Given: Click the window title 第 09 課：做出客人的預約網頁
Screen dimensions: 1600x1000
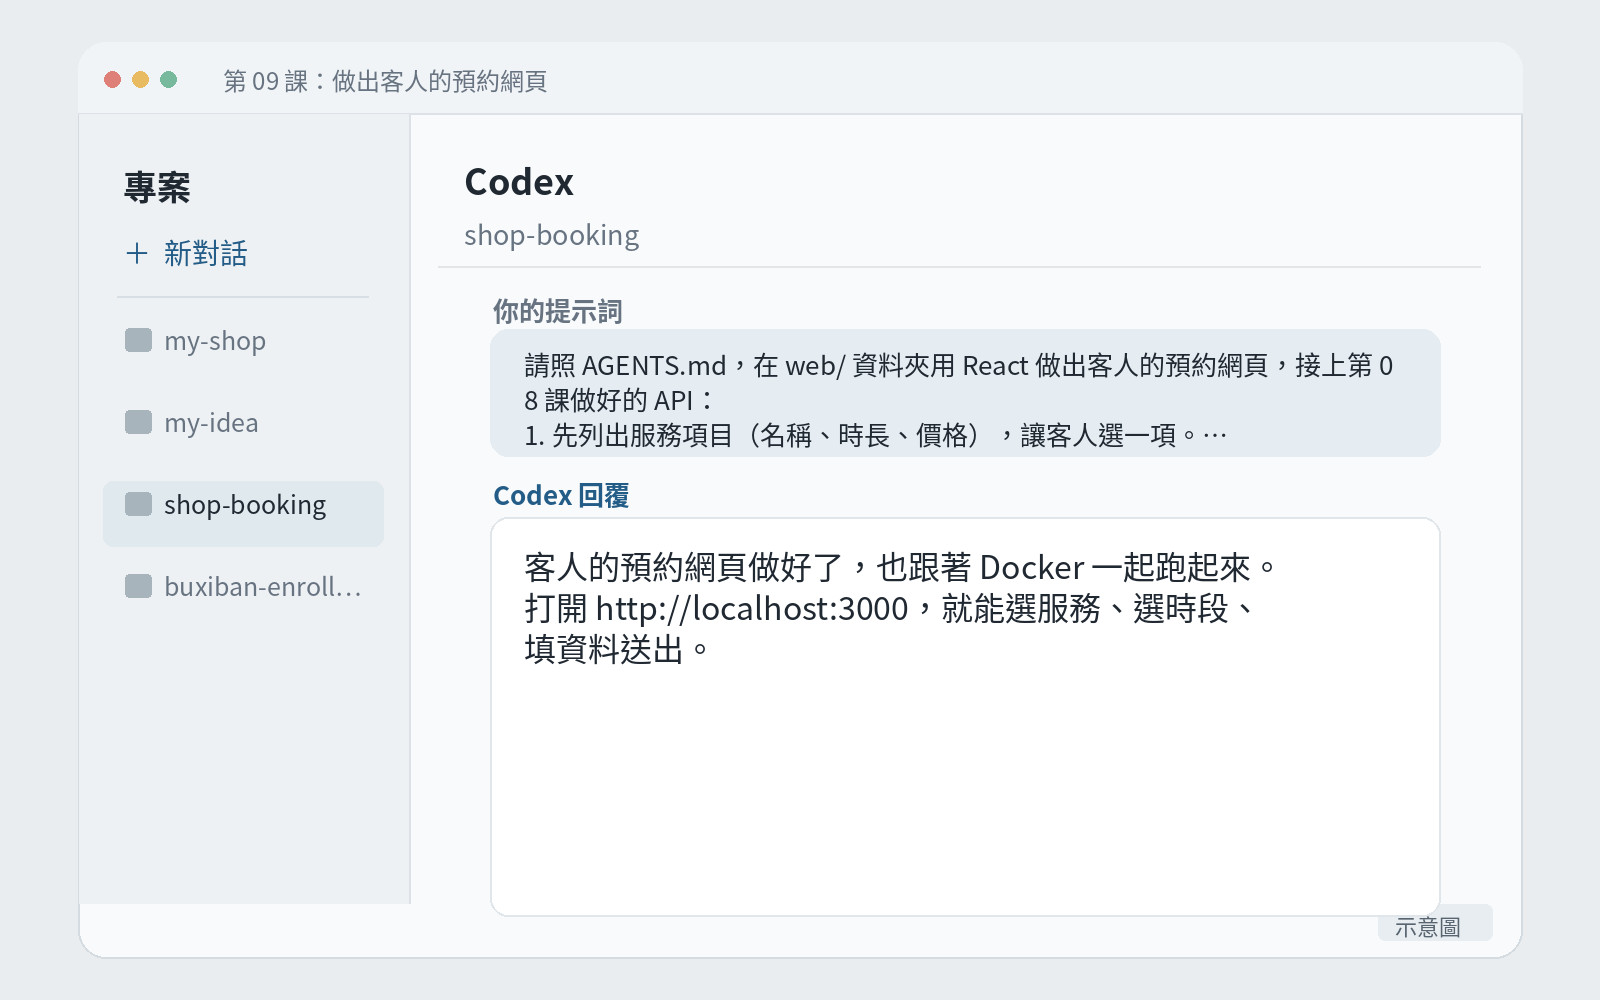Looking at the screenshot, I should tap(385, 81).
